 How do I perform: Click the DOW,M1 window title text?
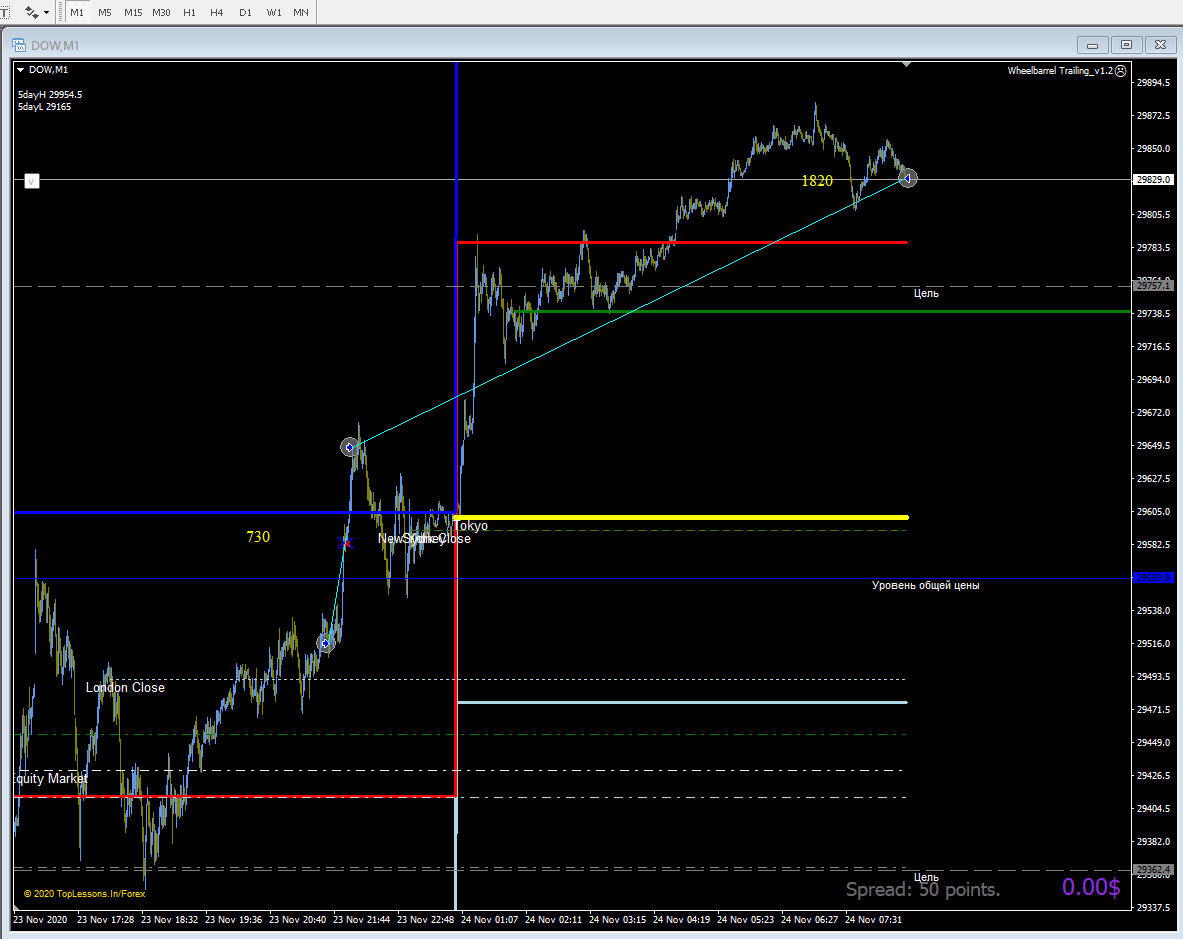[55, 46]
